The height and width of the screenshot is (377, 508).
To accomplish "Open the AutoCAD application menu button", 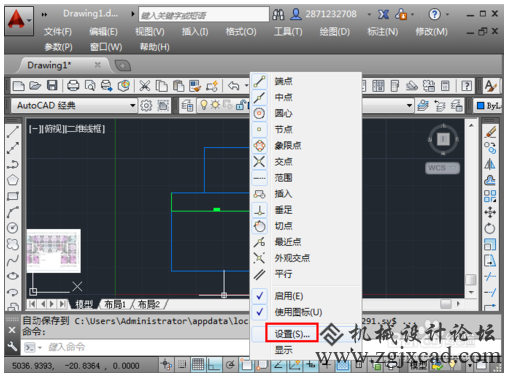I will (19, 21).
